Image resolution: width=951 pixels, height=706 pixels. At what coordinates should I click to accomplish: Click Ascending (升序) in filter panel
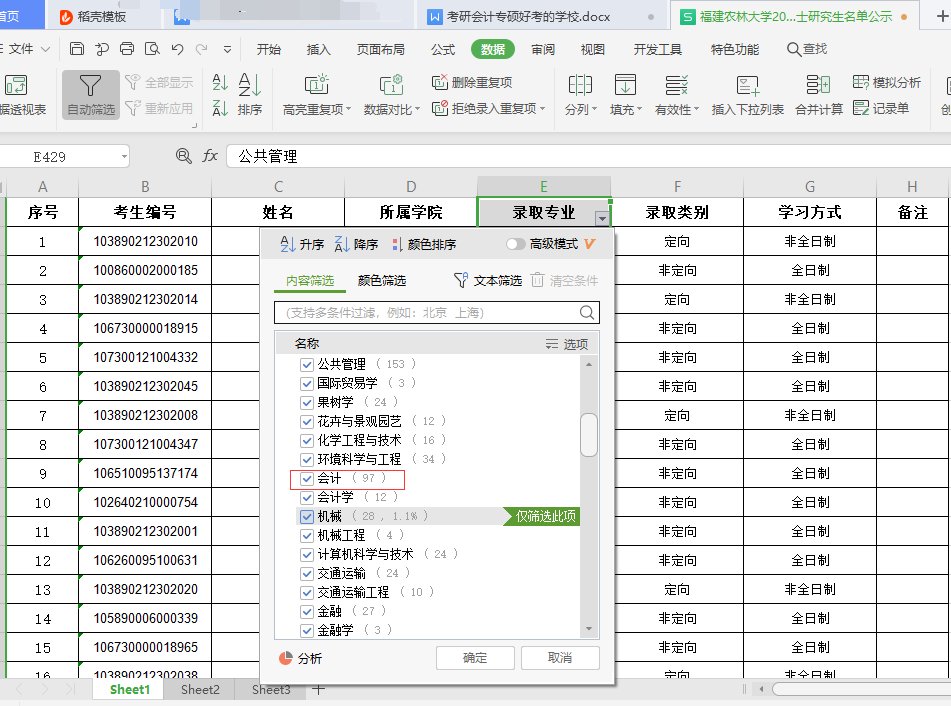click(x=302, y=244)
